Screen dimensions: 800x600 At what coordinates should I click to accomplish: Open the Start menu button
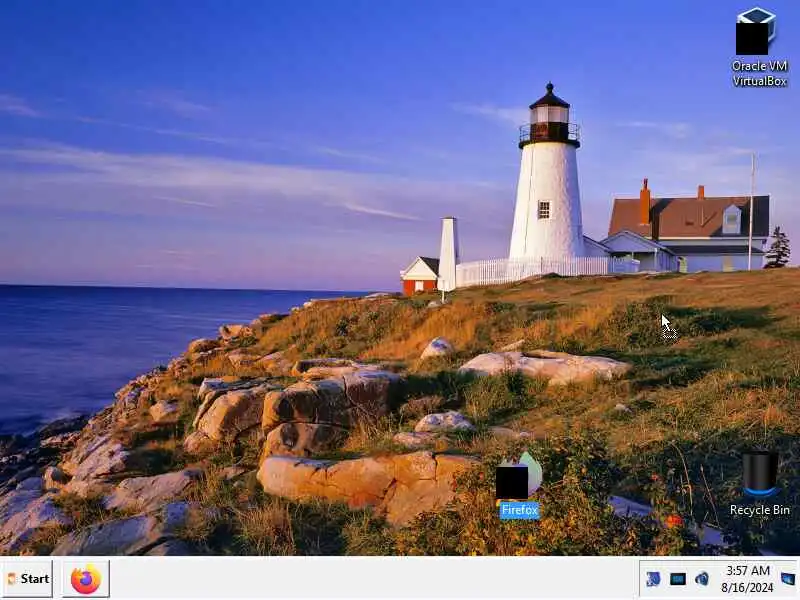coord(27,579)
